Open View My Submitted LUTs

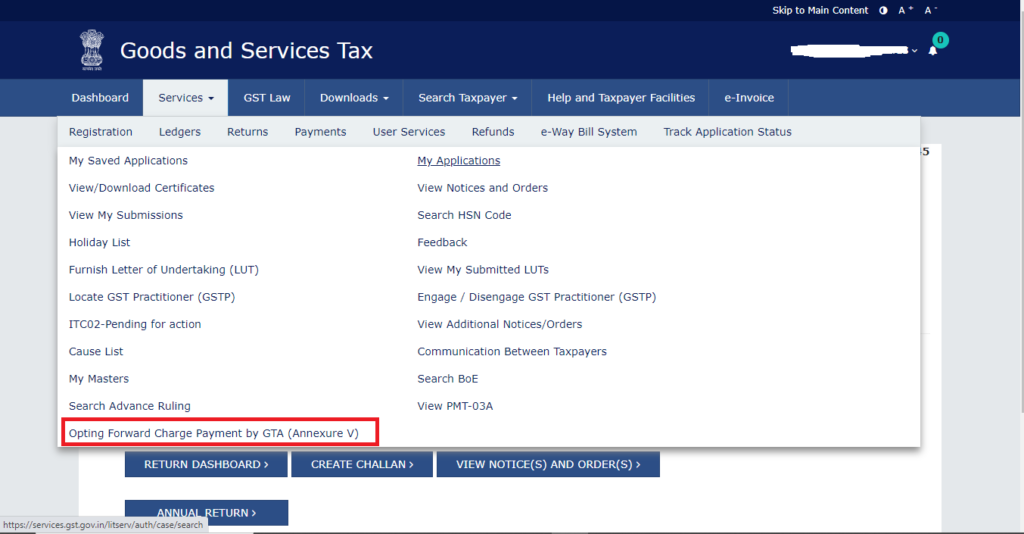click(483, 270)
